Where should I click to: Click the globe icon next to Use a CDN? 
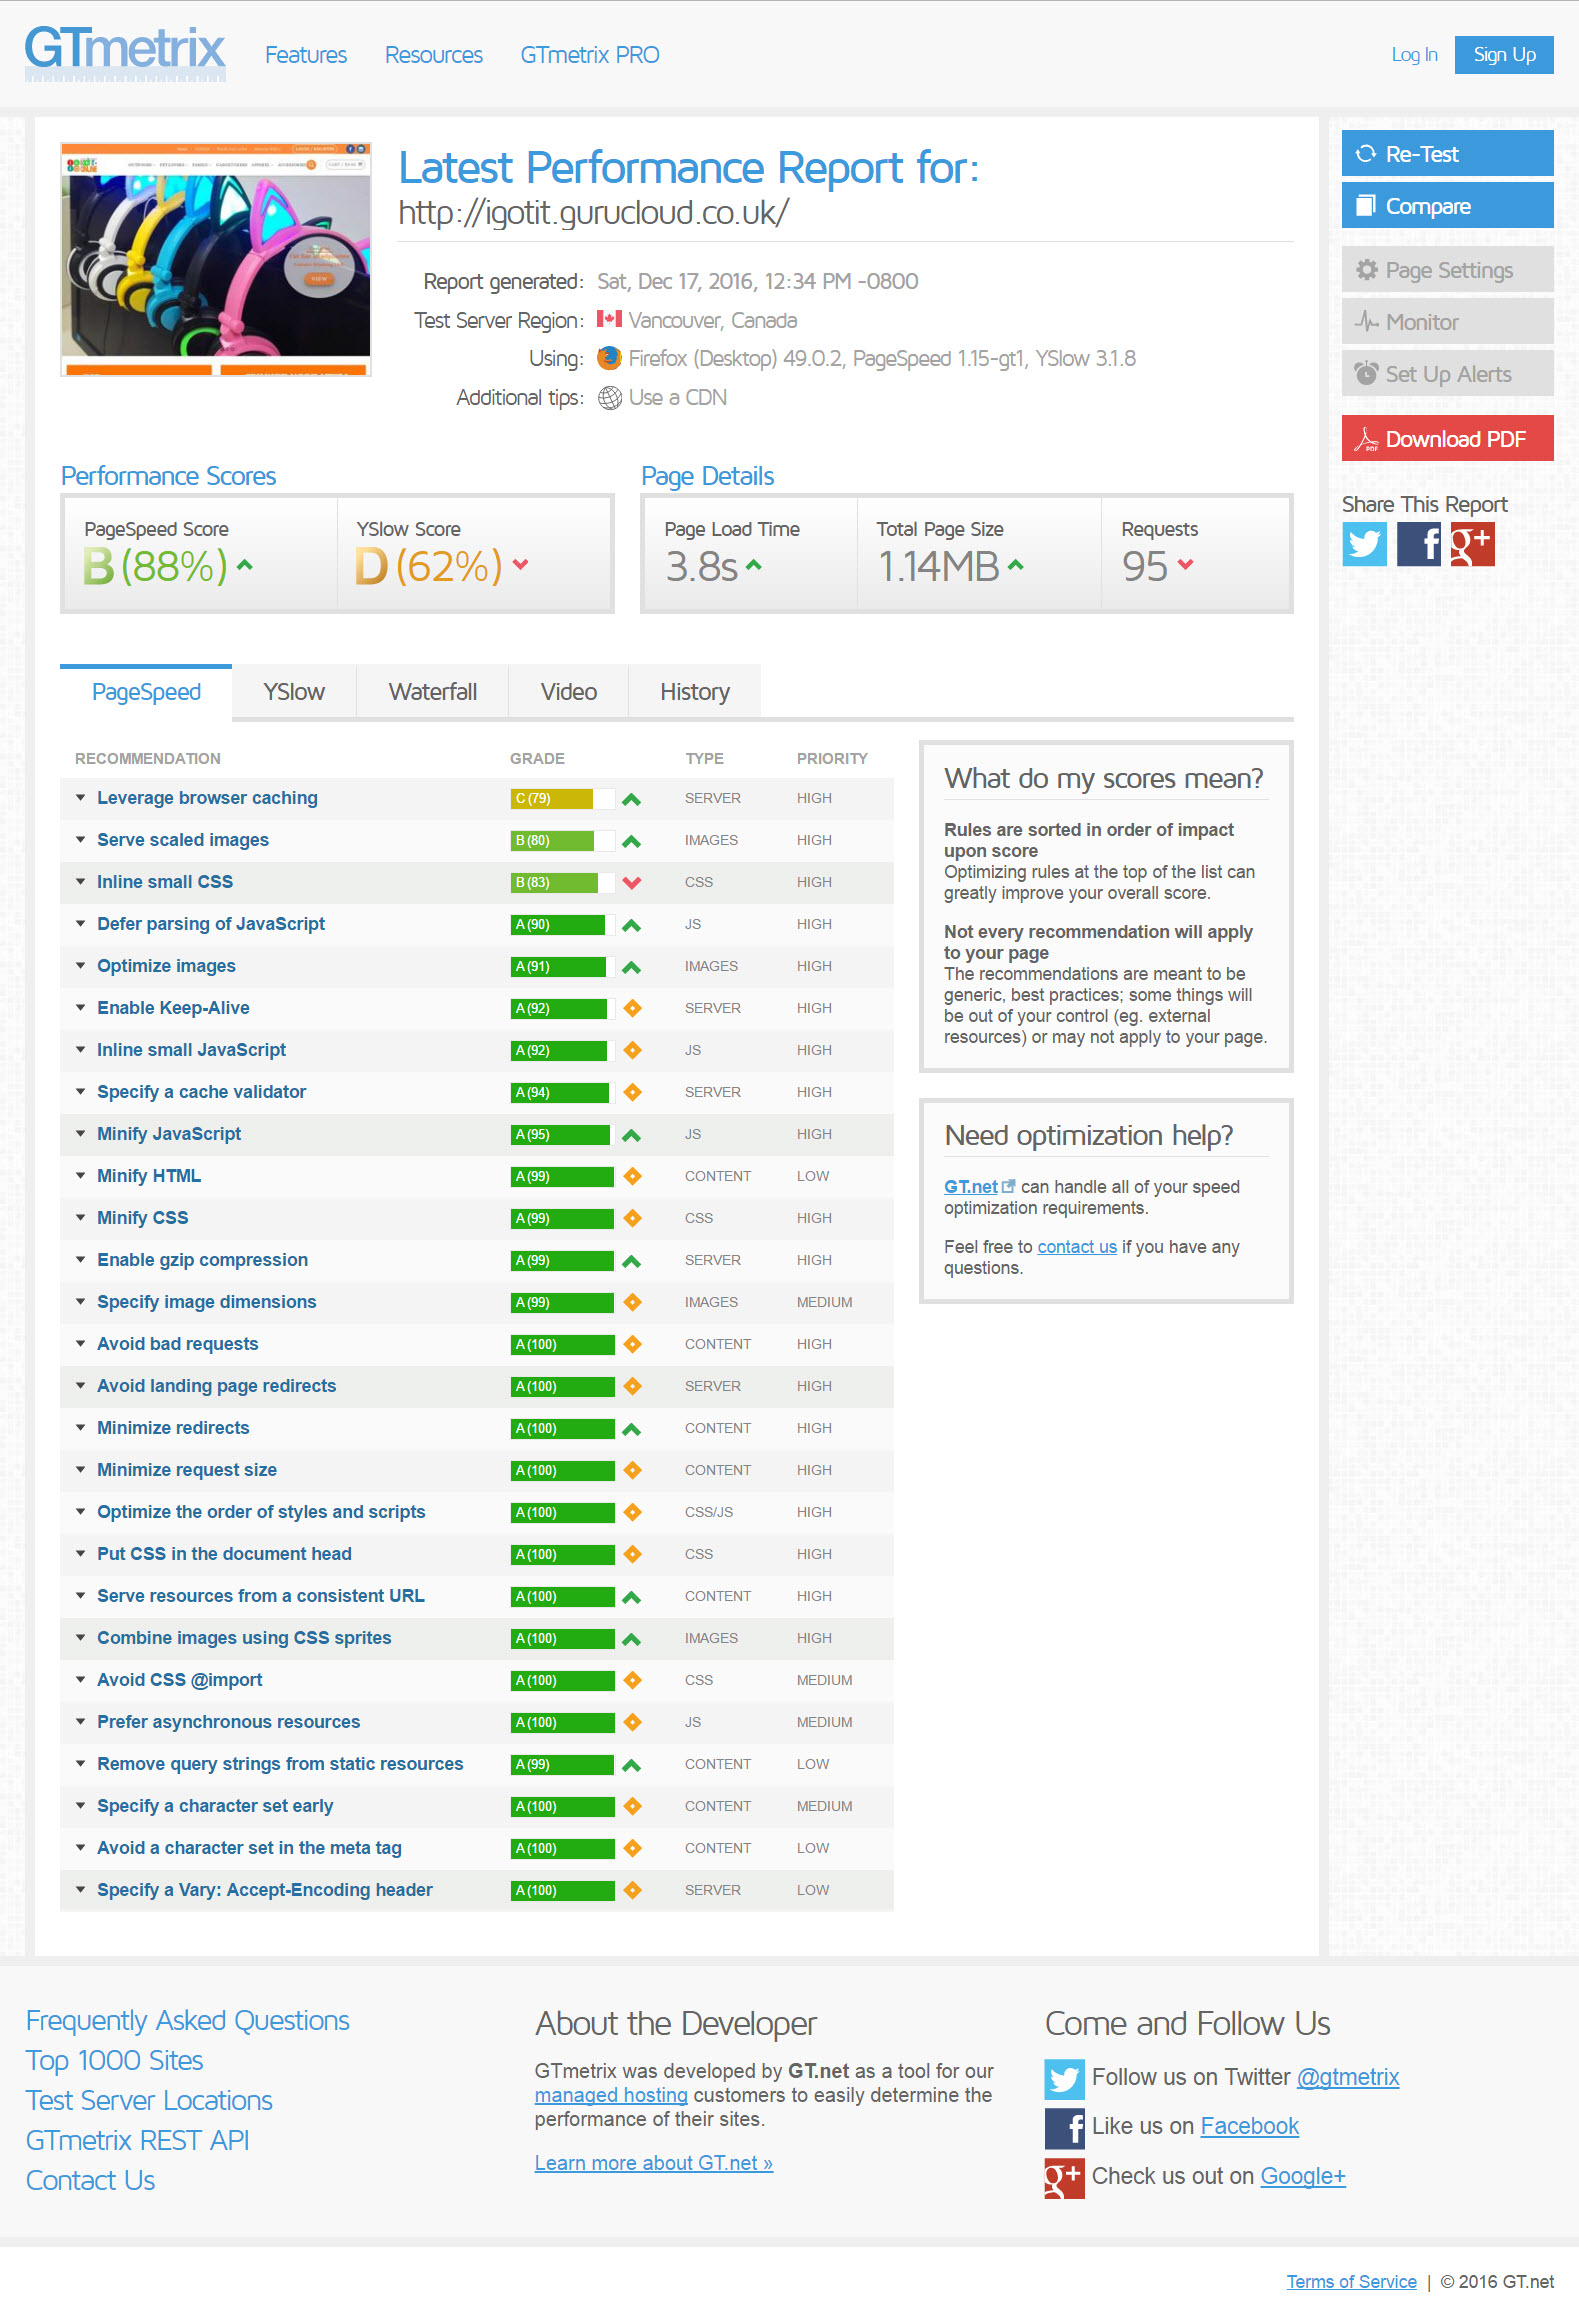point(609,398)
